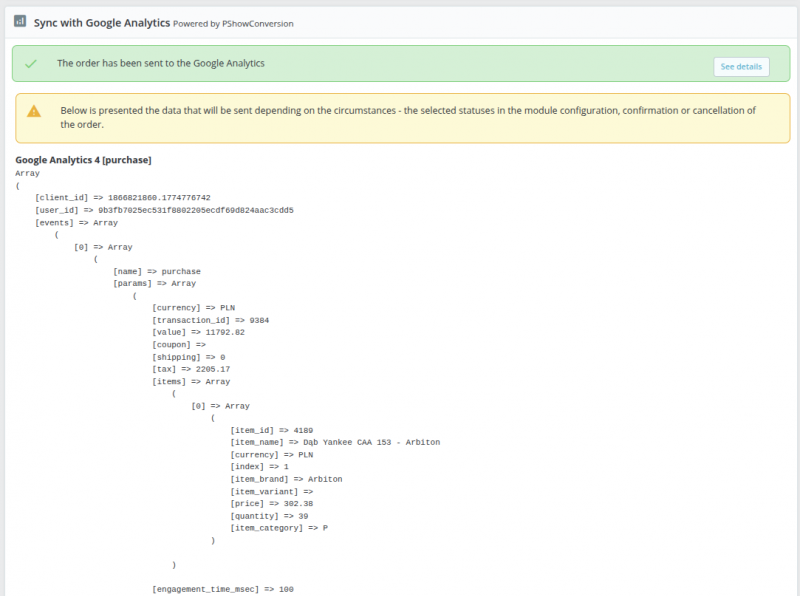The width and height of the screenshot is (800, 596).
Task: Click the chart icon beside Sync with Google Analytics
Action: coord(19,20)
